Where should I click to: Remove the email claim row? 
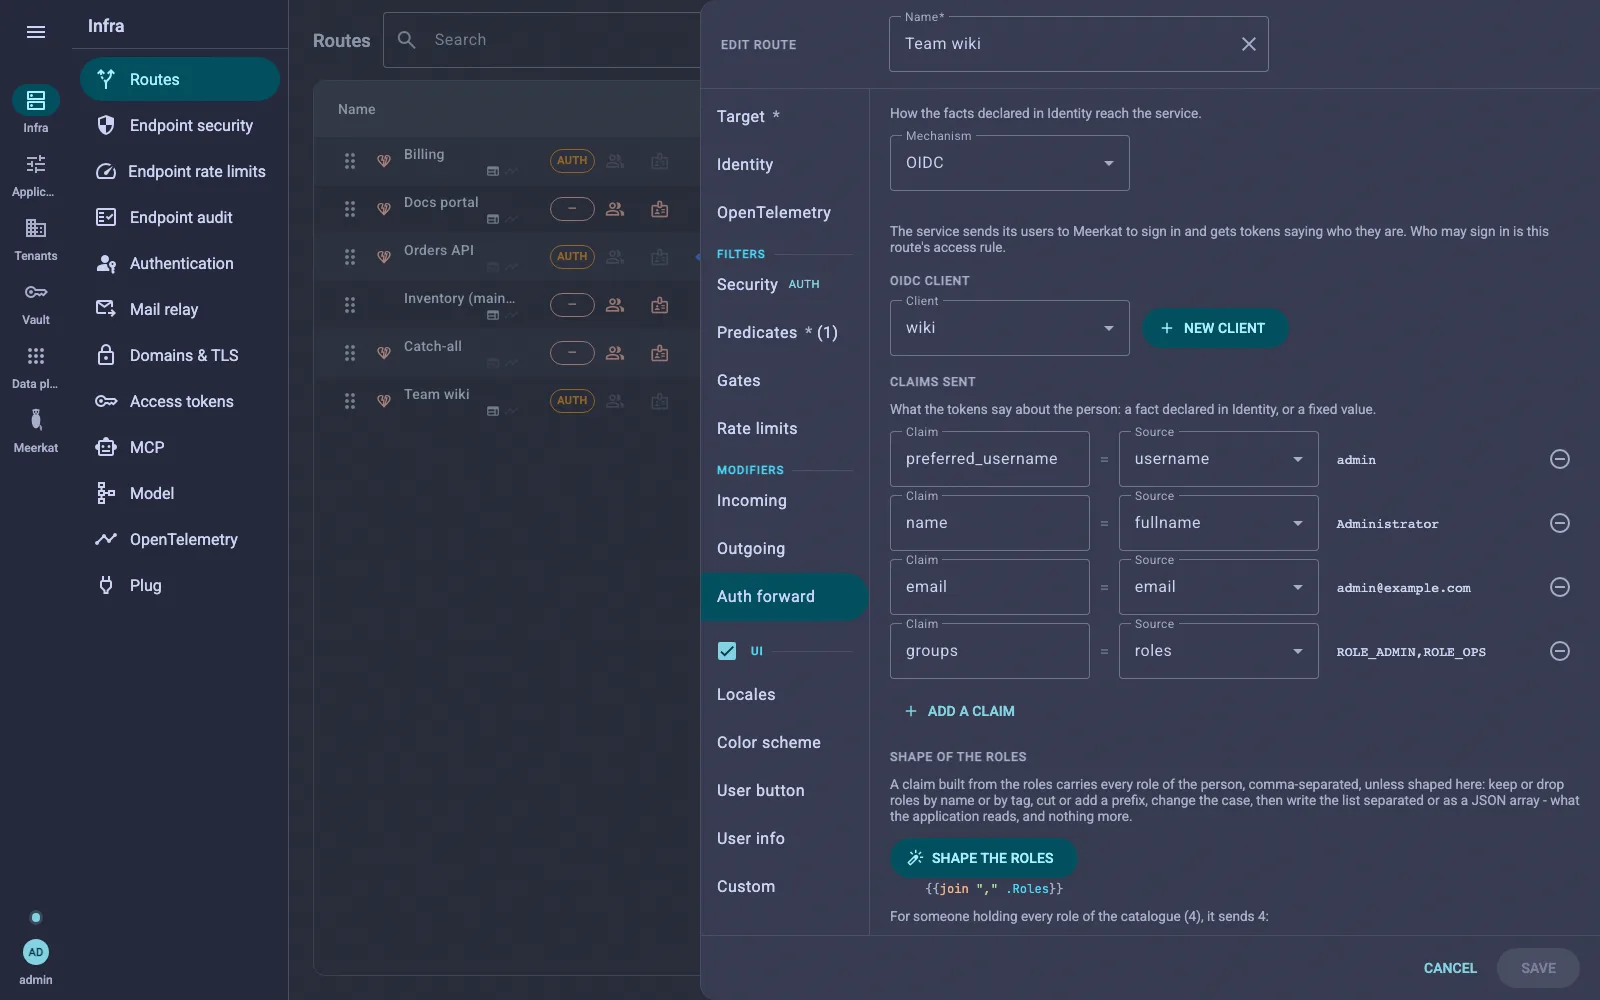point(1560,587)
